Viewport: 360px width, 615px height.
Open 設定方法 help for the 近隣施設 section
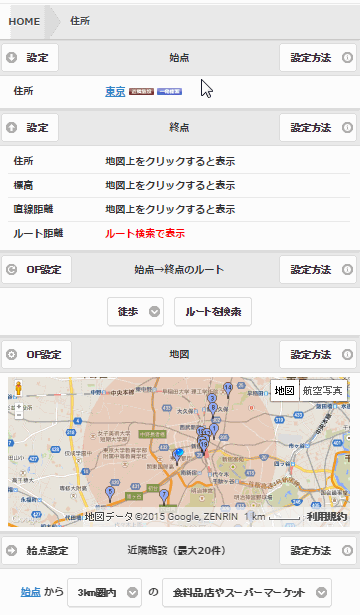click(x=318, y=551)
